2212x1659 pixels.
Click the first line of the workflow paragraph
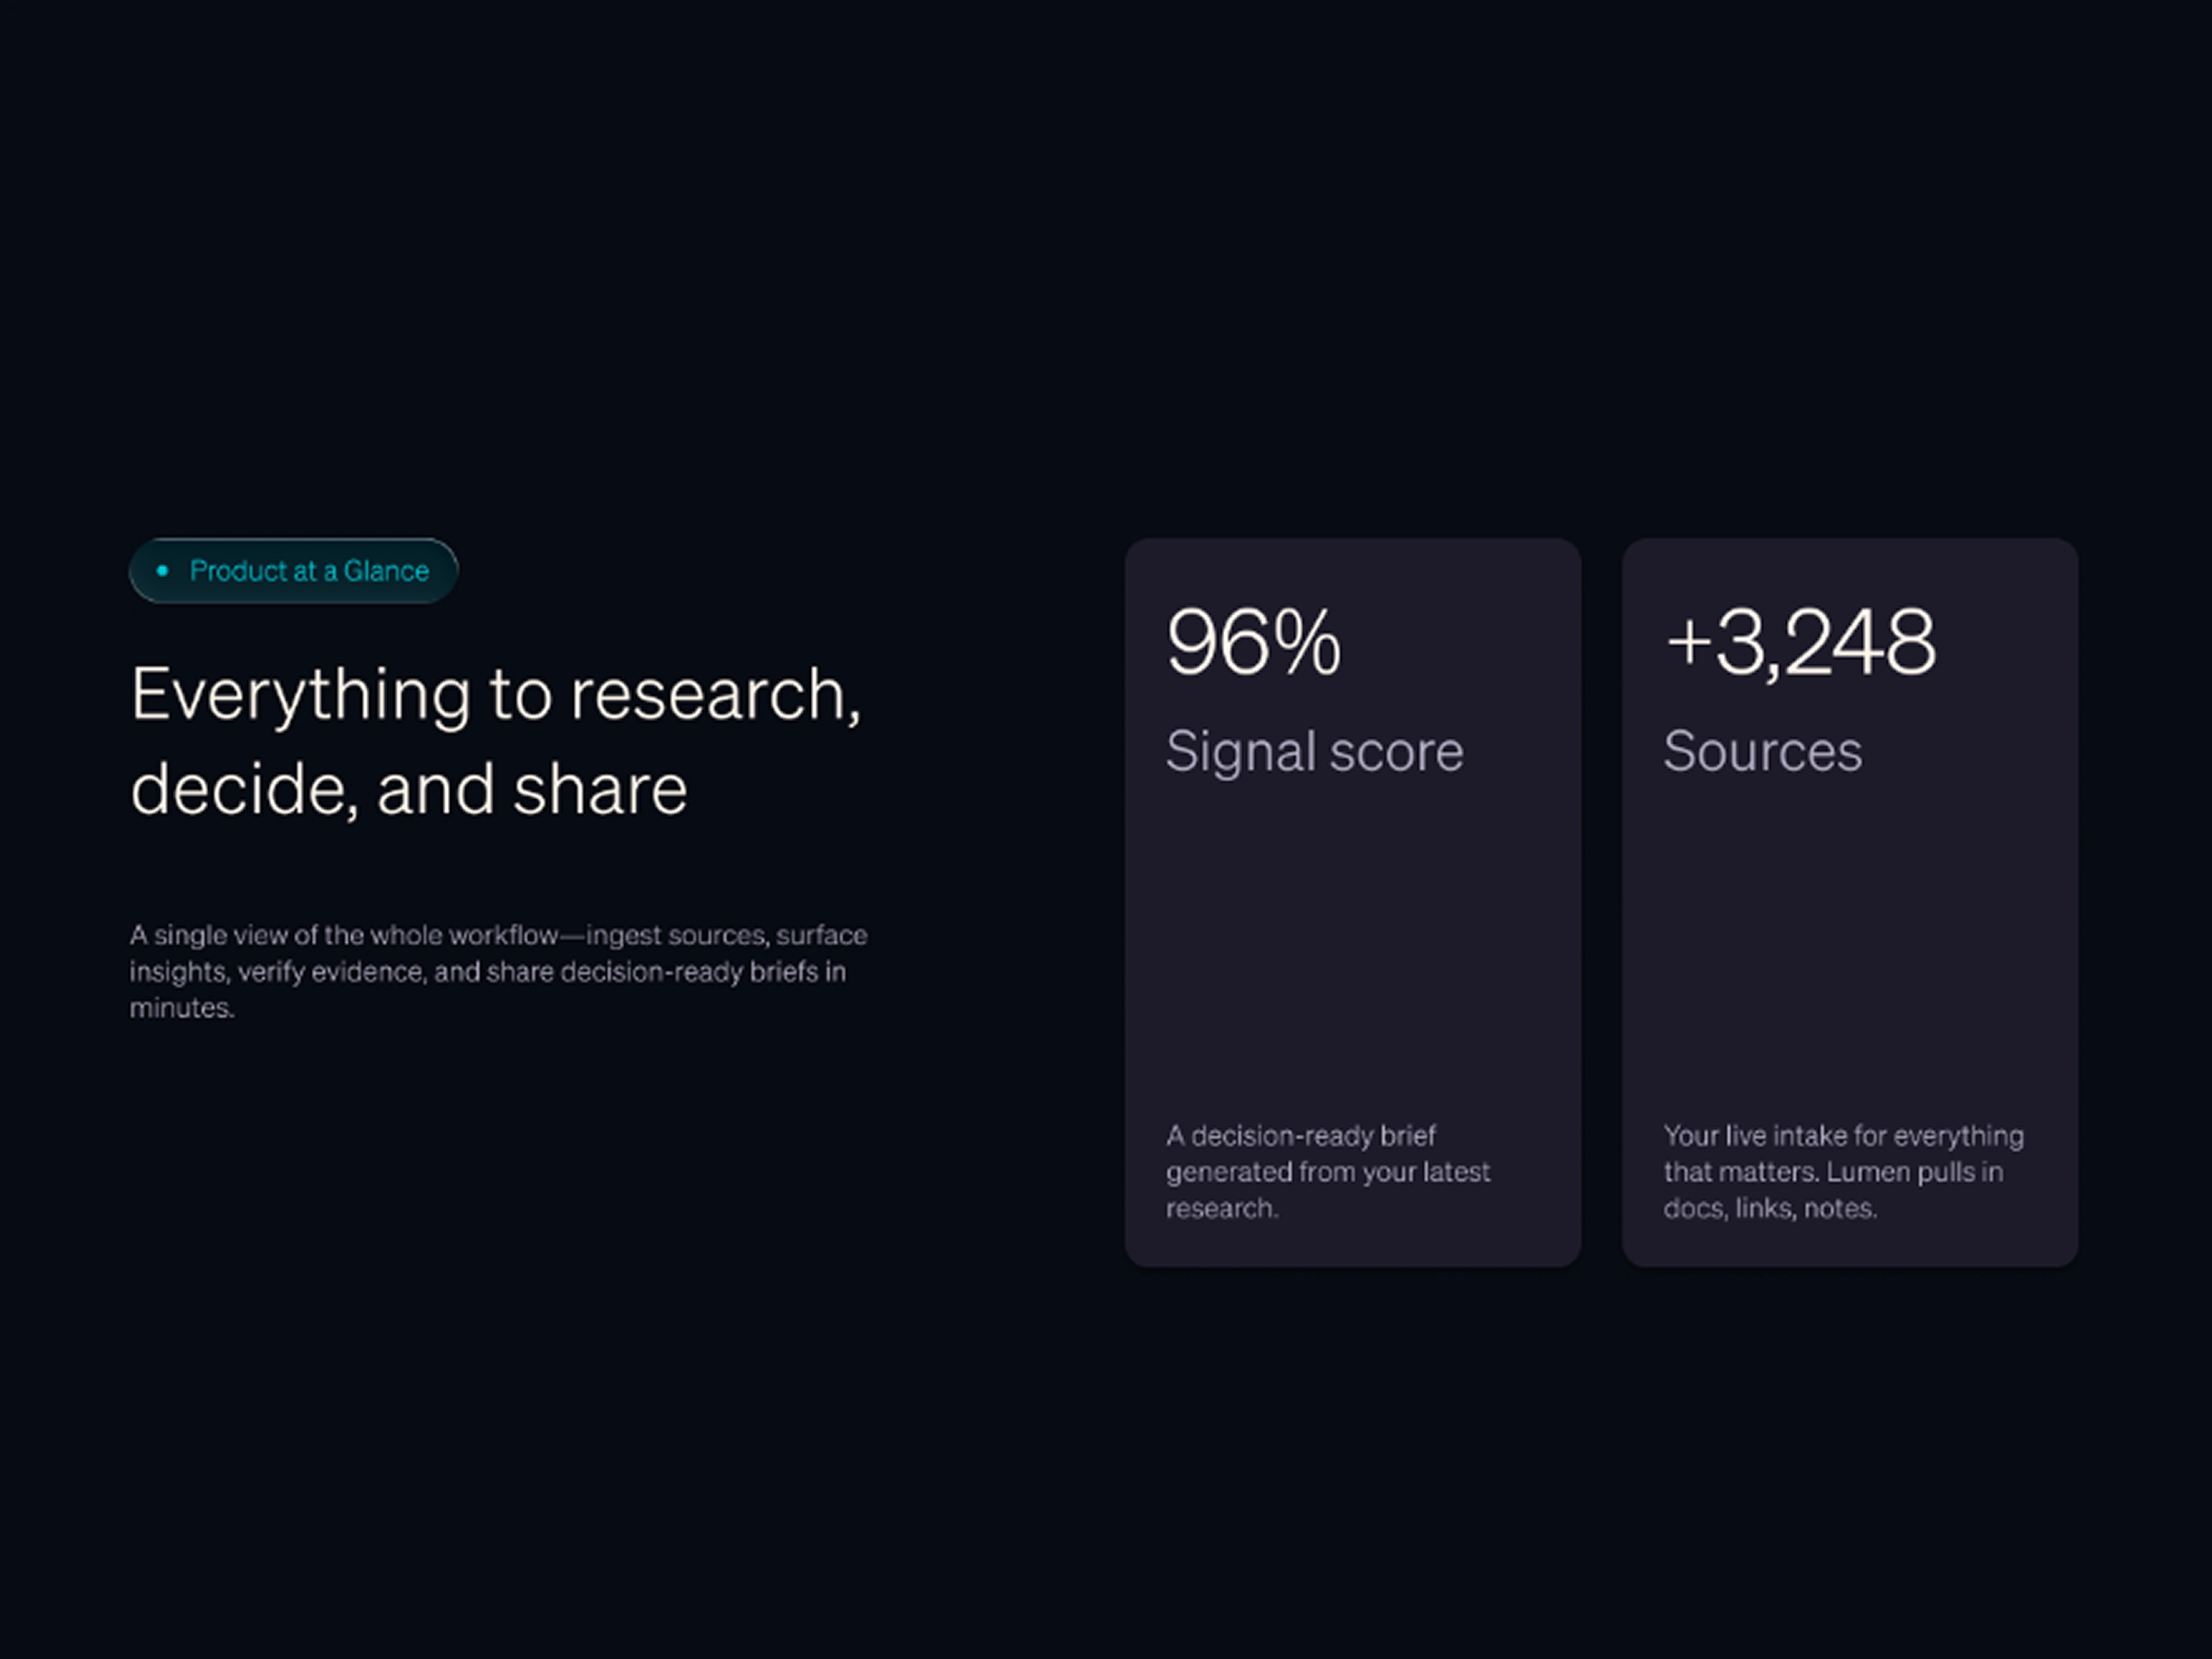497,935
